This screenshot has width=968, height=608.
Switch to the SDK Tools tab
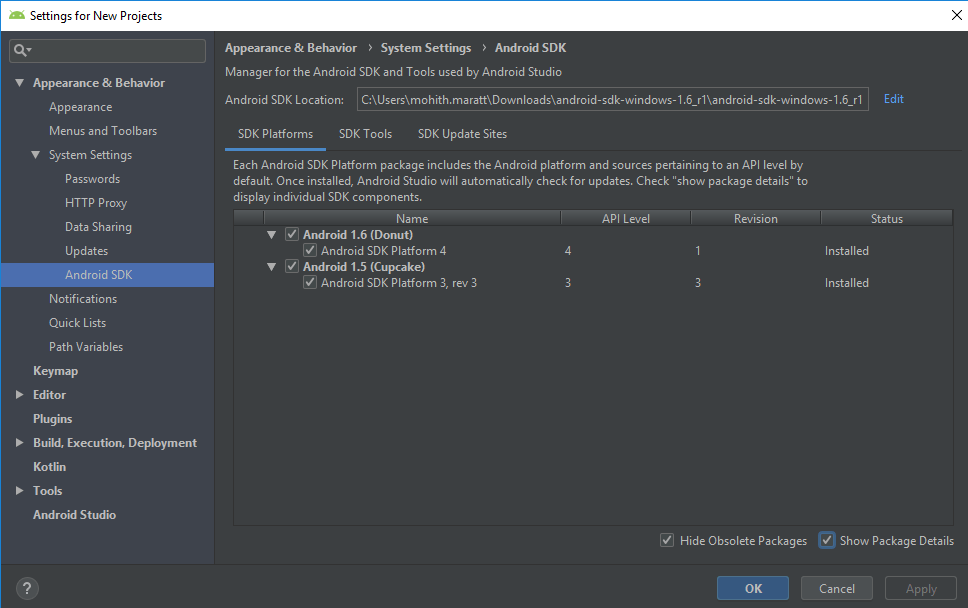pyautogui.click(x=366, y=133)
